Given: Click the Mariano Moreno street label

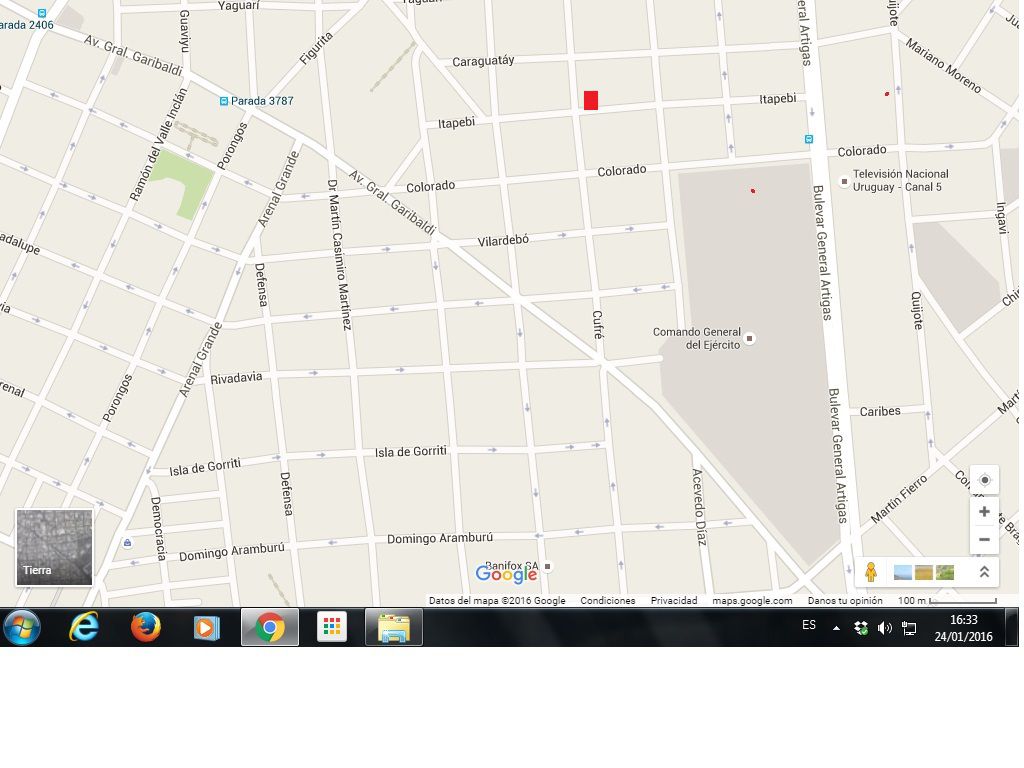Looking at the screenshot, I should pos(944,65).
